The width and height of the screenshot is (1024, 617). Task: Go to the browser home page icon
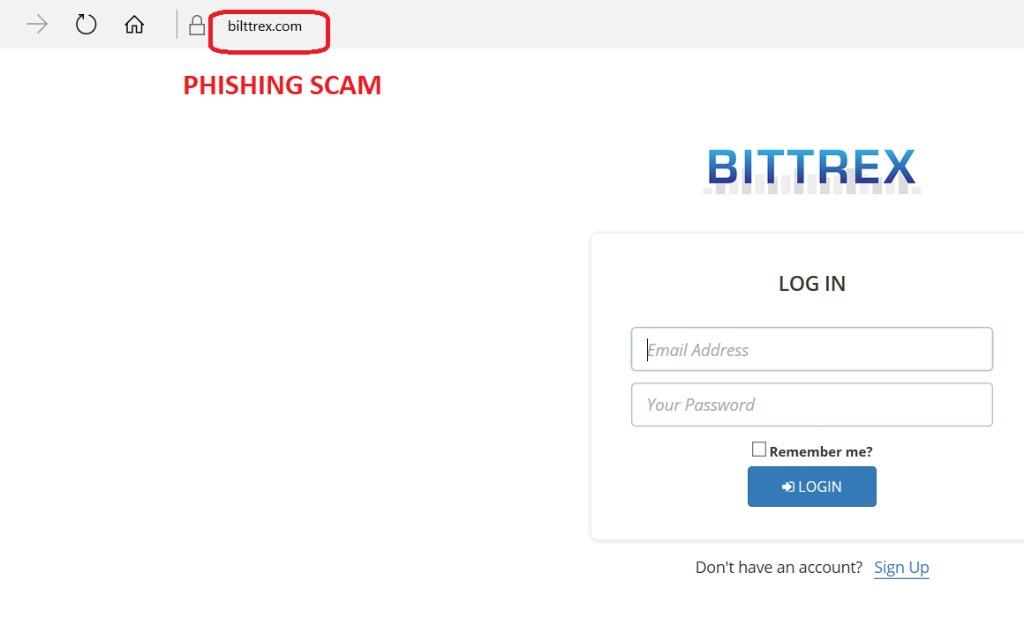coord(135,25)
